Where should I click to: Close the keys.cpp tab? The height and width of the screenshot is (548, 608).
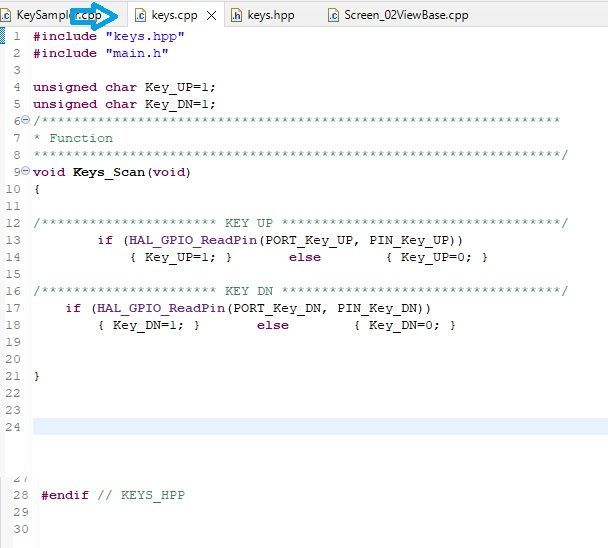tap(211, 16)
